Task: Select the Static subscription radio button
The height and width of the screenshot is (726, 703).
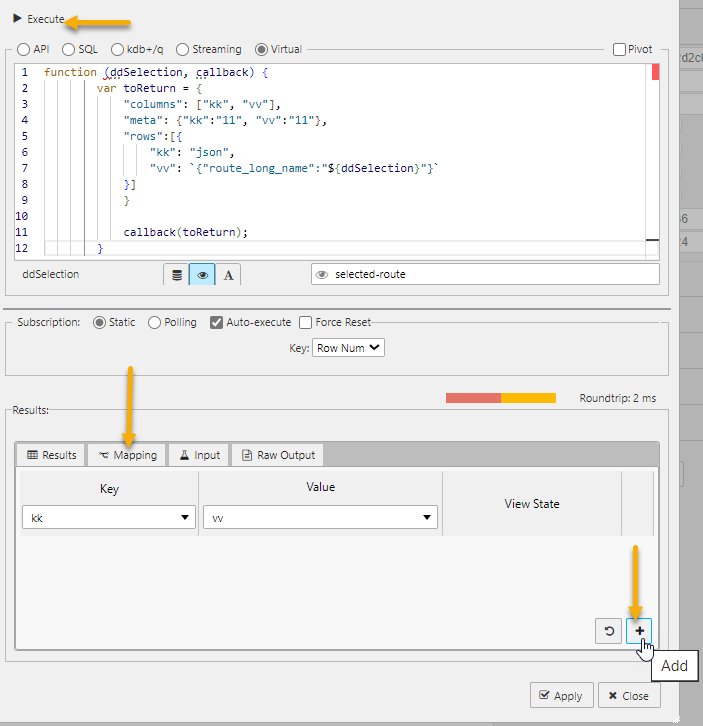Action: (x=99, y=322)
